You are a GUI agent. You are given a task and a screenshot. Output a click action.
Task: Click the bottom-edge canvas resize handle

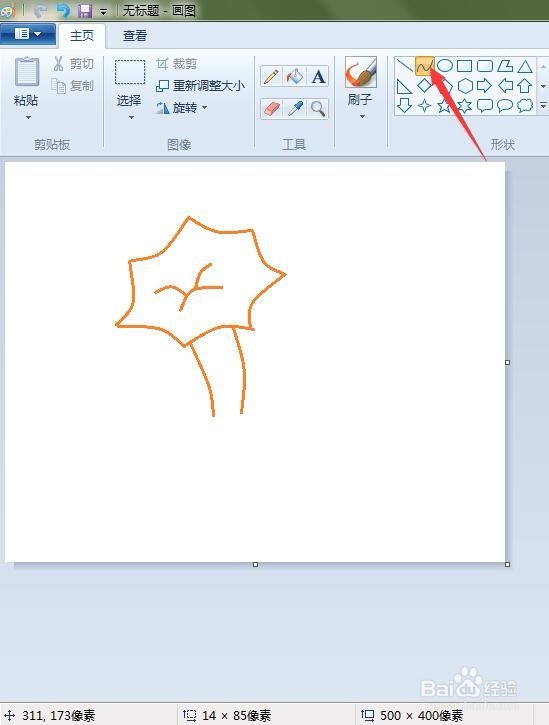pos(255,565)
